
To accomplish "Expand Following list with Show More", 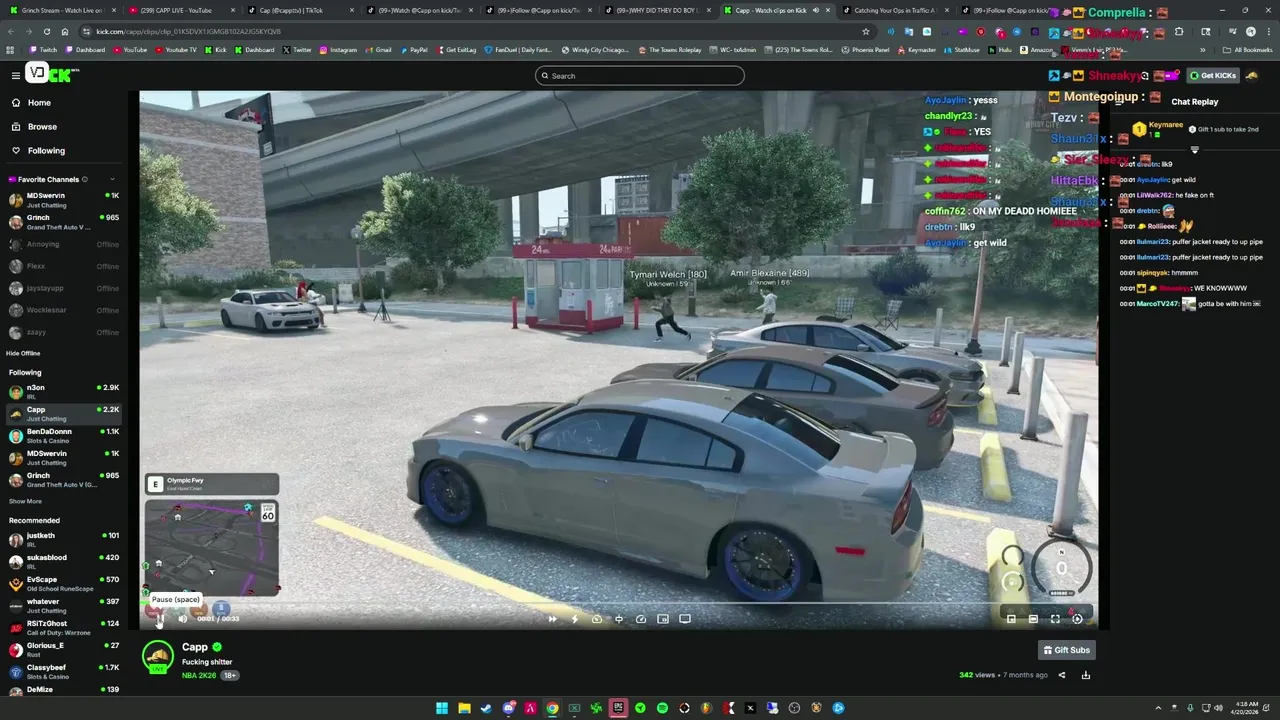I will [26, 501].
